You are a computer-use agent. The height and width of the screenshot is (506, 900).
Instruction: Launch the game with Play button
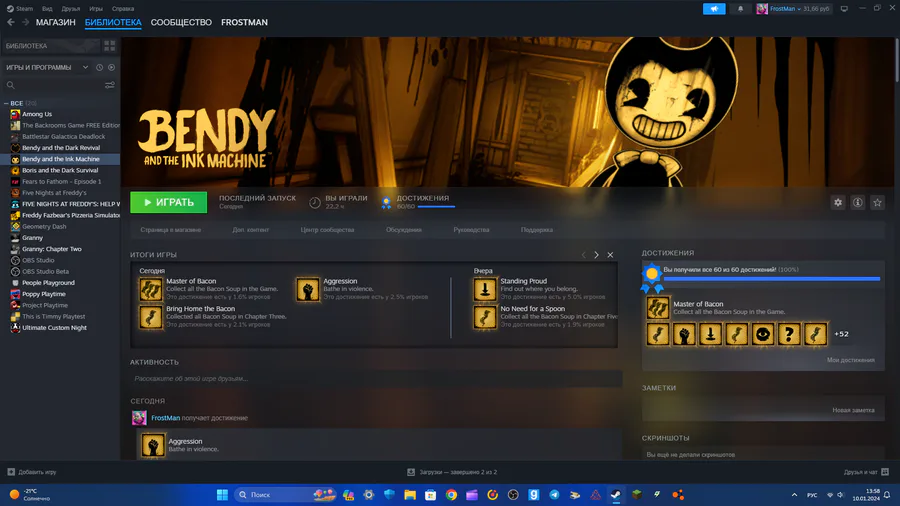(169, 203)
